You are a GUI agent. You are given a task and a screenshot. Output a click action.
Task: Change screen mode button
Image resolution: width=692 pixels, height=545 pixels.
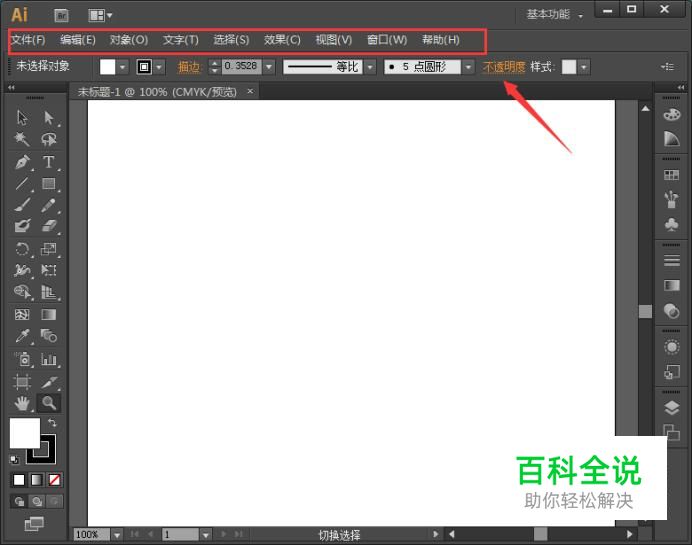34,524
